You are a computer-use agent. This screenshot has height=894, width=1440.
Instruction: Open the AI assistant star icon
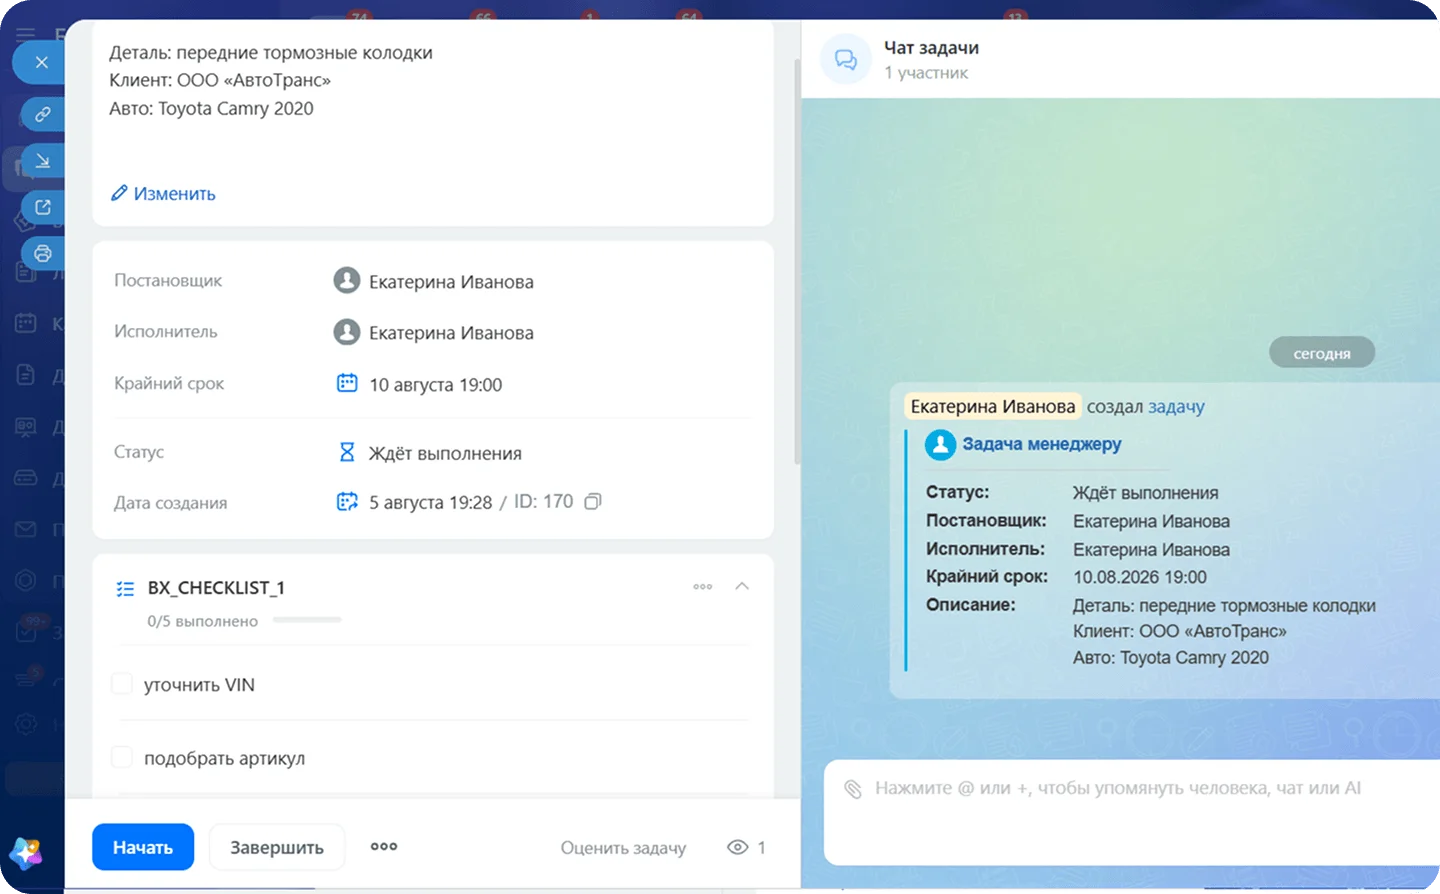pyautogui.click(x=26, y=852)
